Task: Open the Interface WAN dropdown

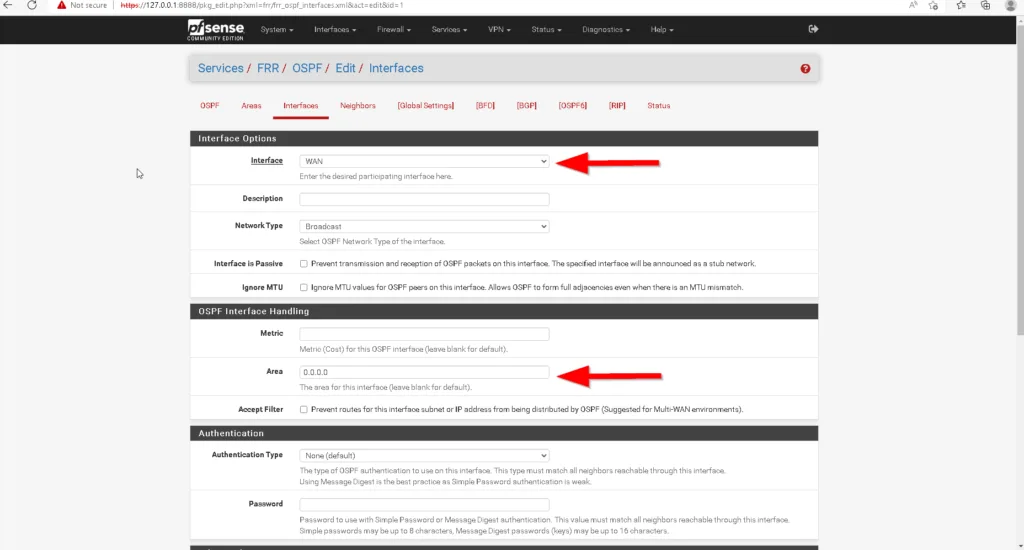Action: point(424,161)
